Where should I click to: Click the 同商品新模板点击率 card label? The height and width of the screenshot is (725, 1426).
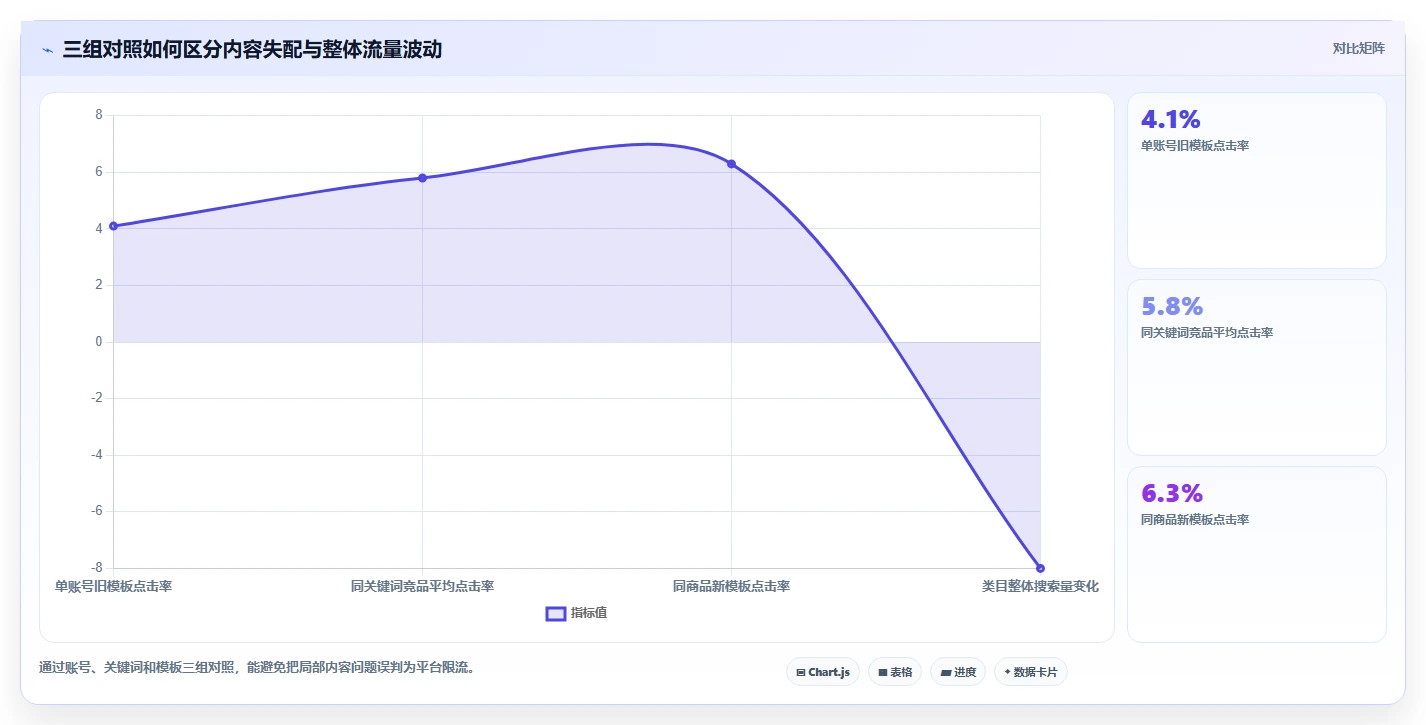(x=1195, y=520)
